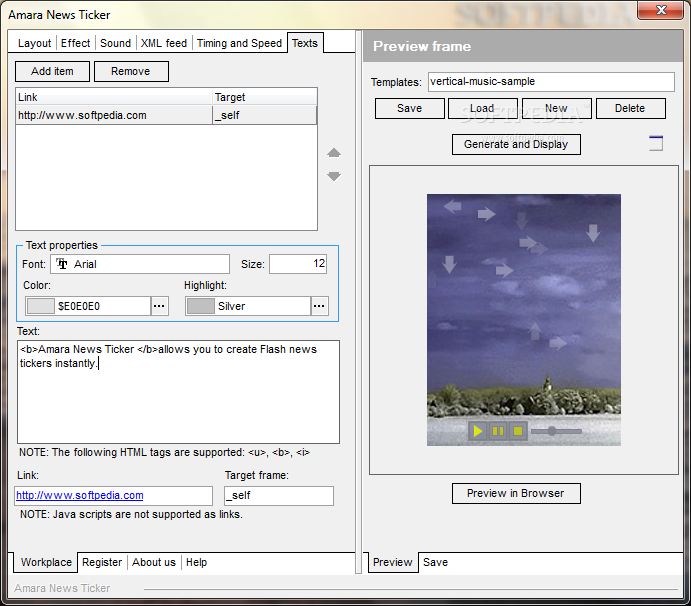This screenshot has width=691, height=606.
Task: Click the Remove button
Action: click(131, 71)
